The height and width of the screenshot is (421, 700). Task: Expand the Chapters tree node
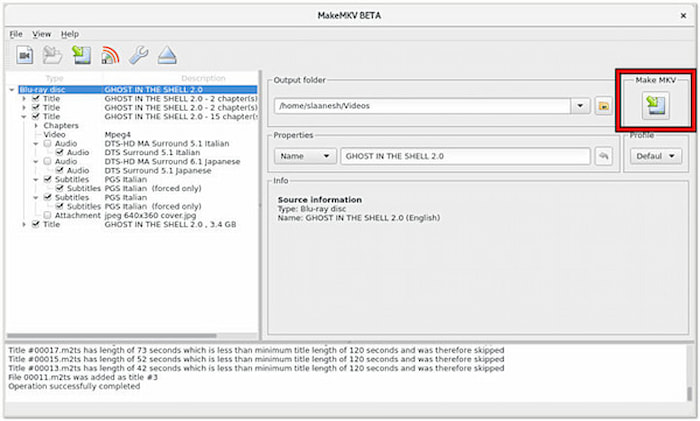36,126
